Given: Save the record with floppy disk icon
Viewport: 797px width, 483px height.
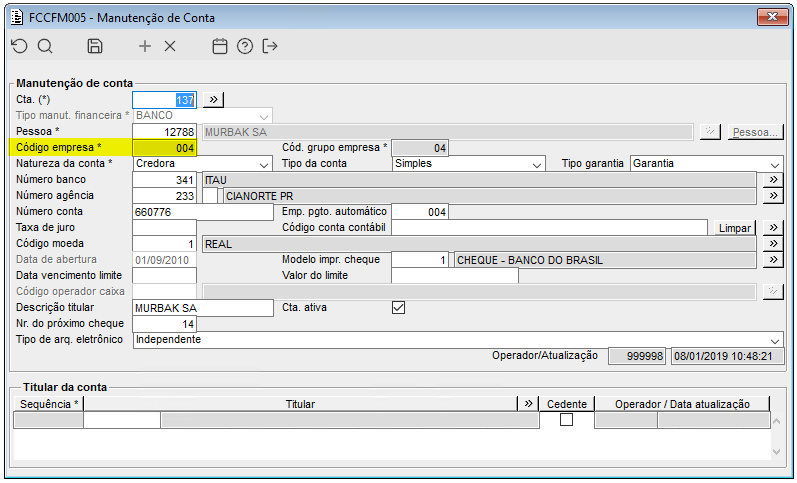Looking at the screenshot, I should tap(95, 46).
